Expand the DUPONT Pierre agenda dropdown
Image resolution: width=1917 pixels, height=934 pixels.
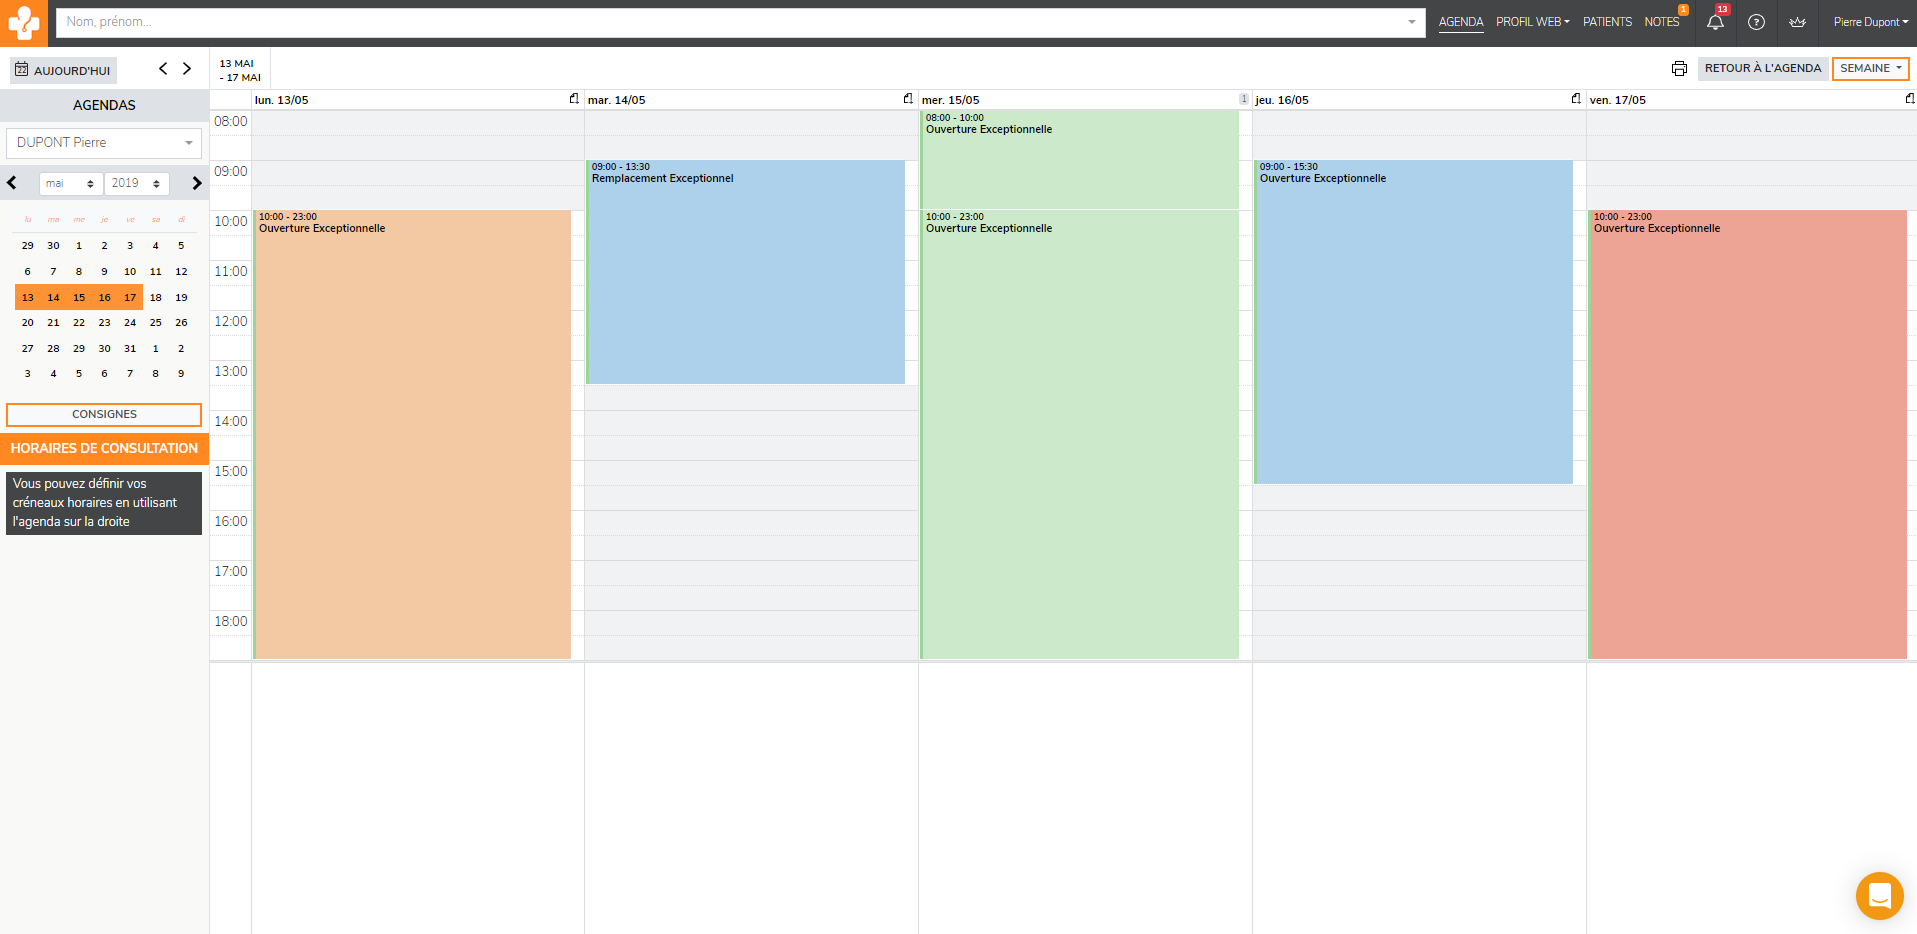click(x=104, y=143)
